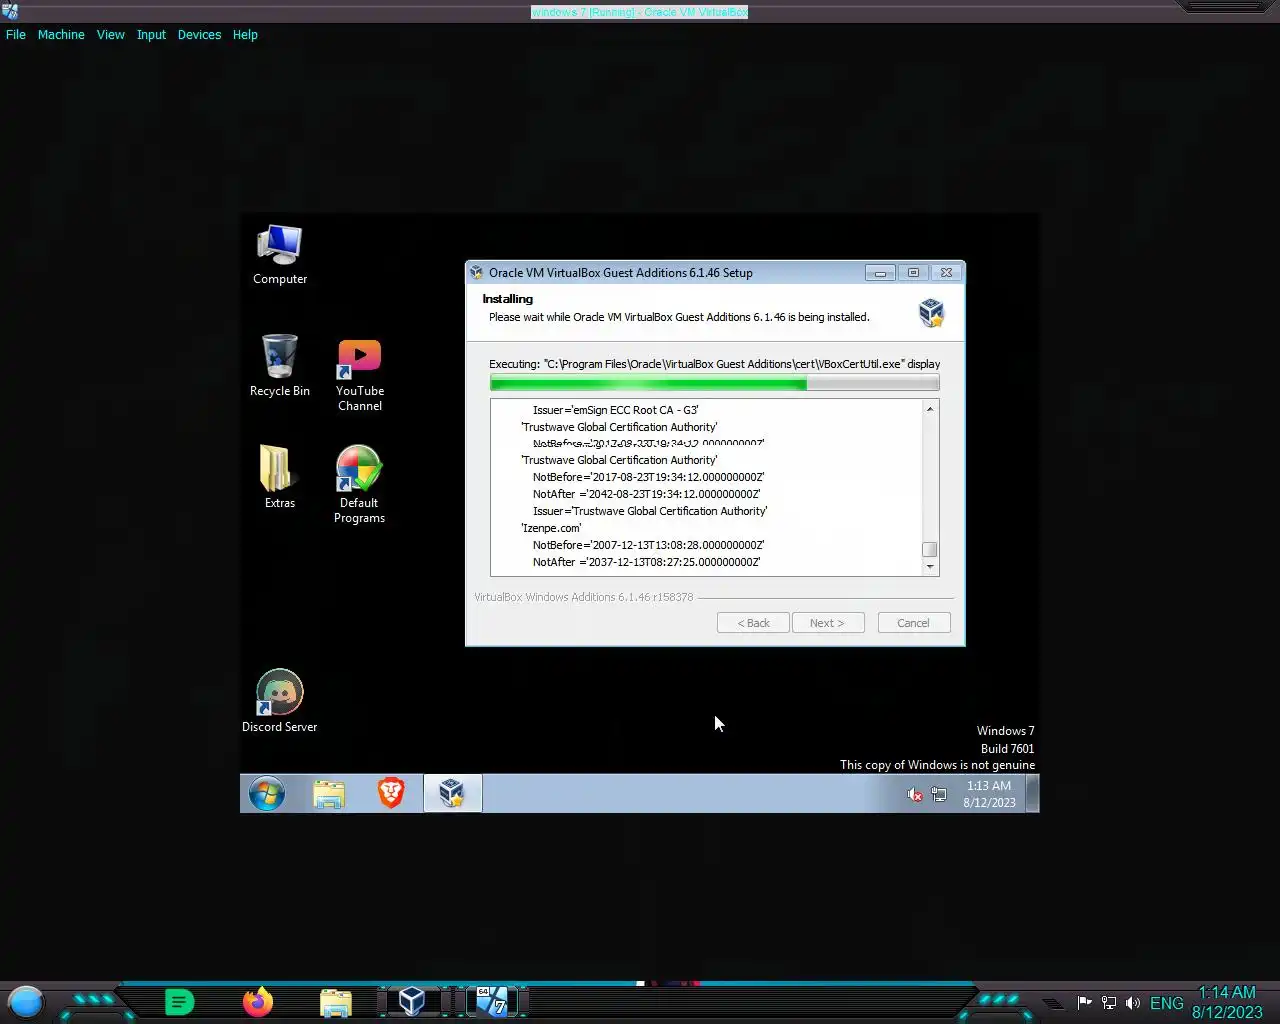Click the VirtualBox cube logo in setup header
Screen dimensions: 1280x1024
[931, 313]
